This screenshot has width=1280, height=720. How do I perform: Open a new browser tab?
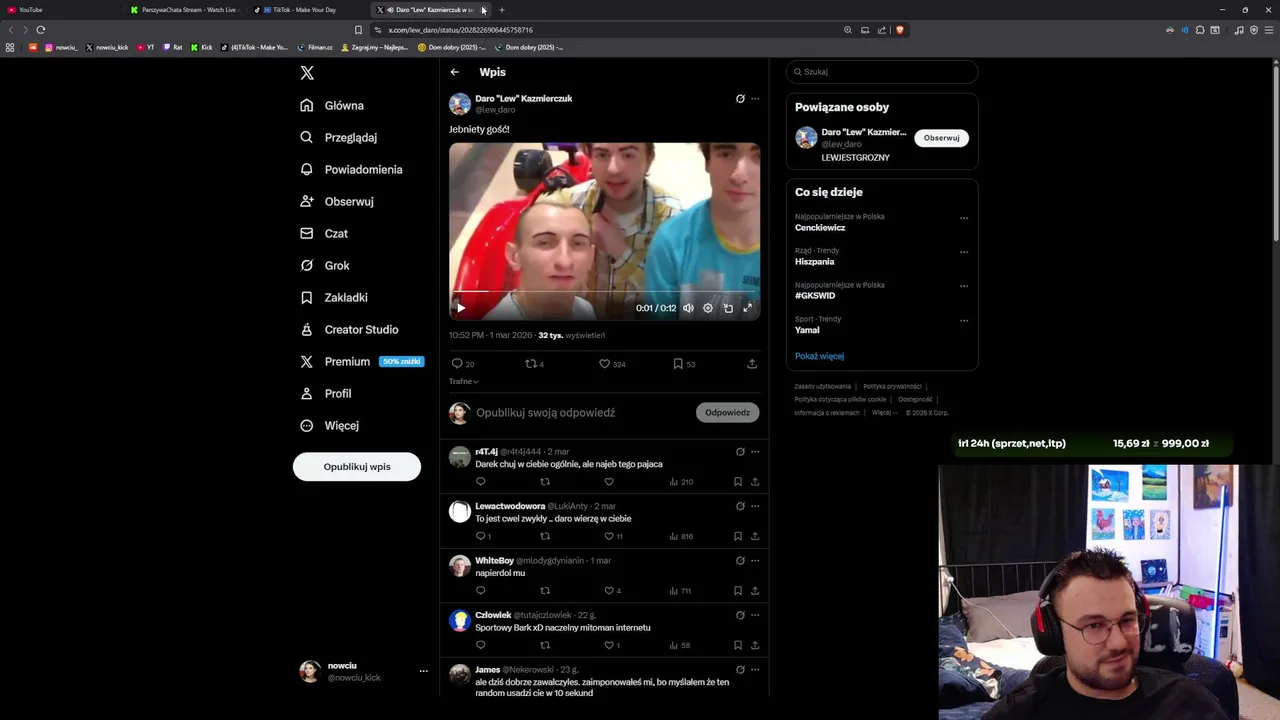(x=502, y=10)
